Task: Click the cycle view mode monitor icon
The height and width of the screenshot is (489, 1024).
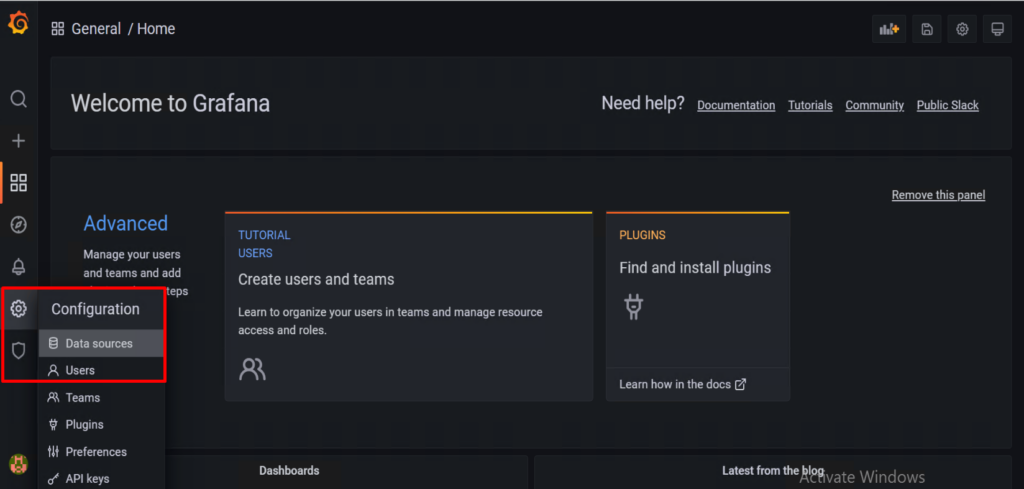Action: pyautogui.click(x=997, y=29)
